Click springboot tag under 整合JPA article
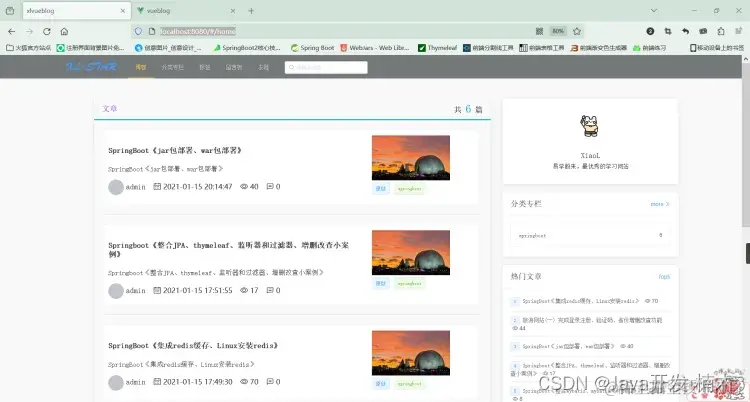Screen dimensions: 750x402 point(410,283)
